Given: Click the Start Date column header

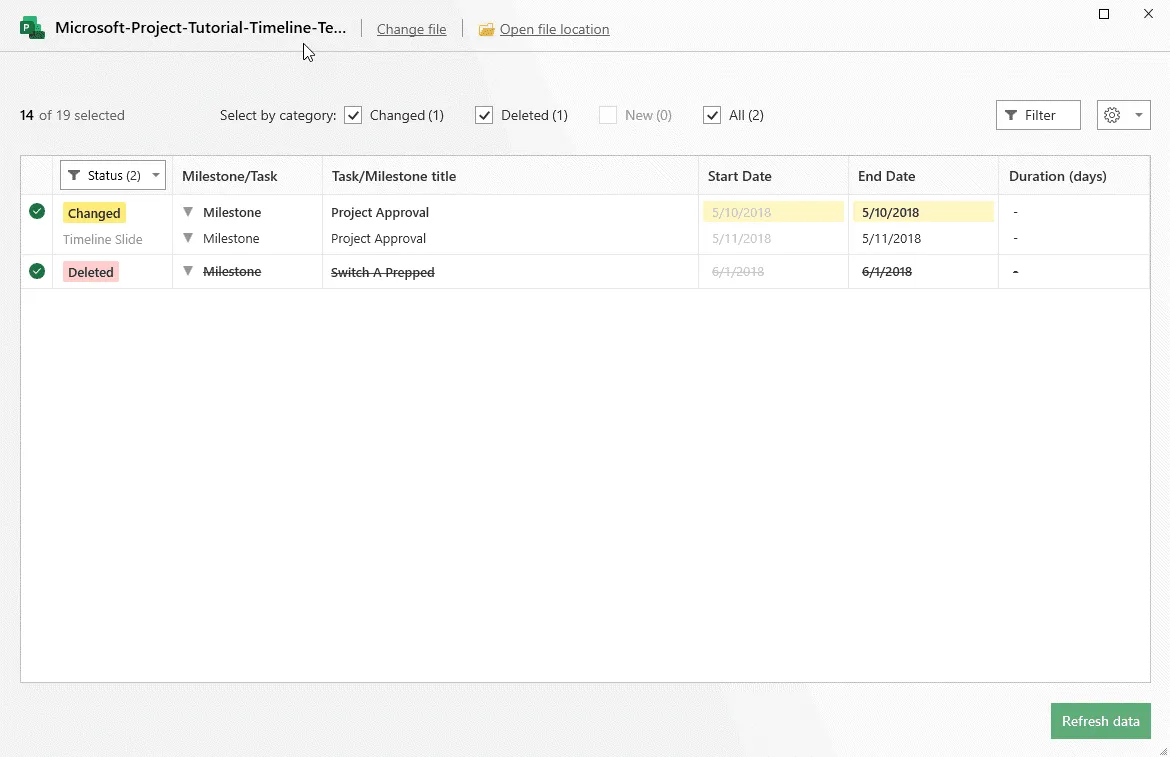Looking at the screenshot, I should pyautogui.click(x=739, y=176).
